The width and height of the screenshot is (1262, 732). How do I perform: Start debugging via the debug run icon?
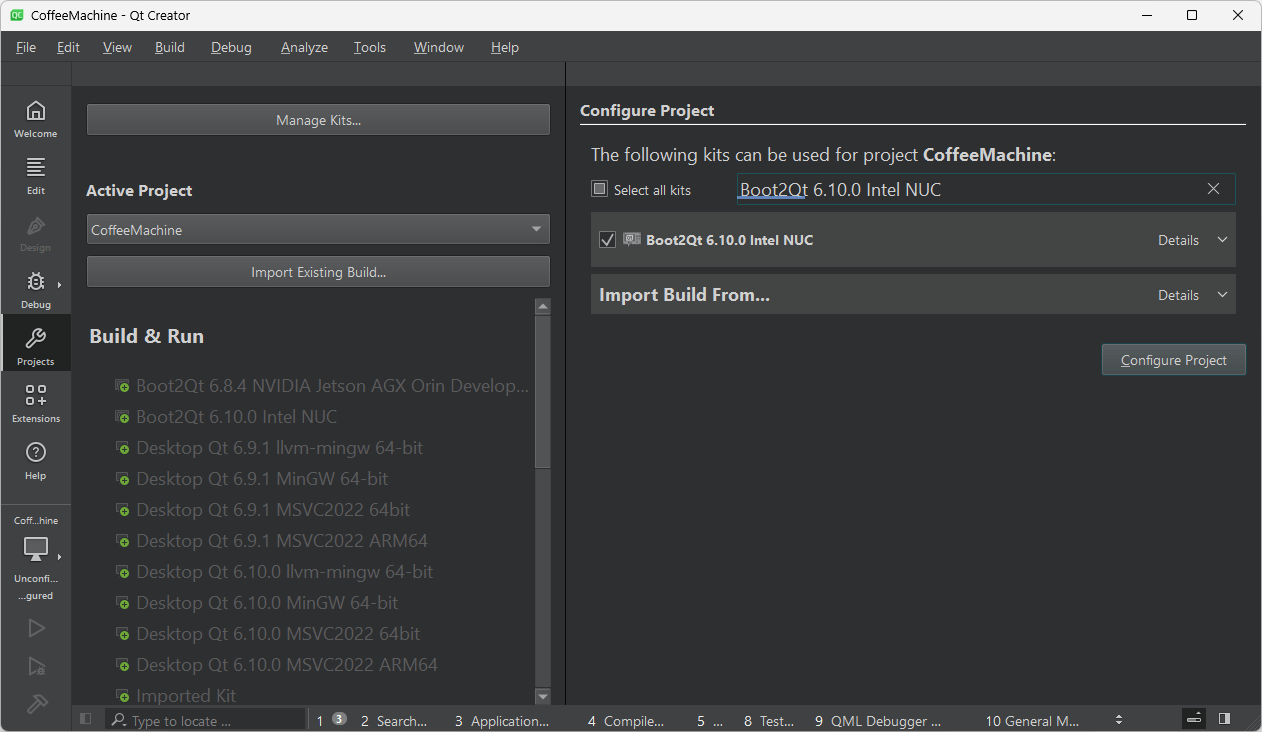pos(35,665)
